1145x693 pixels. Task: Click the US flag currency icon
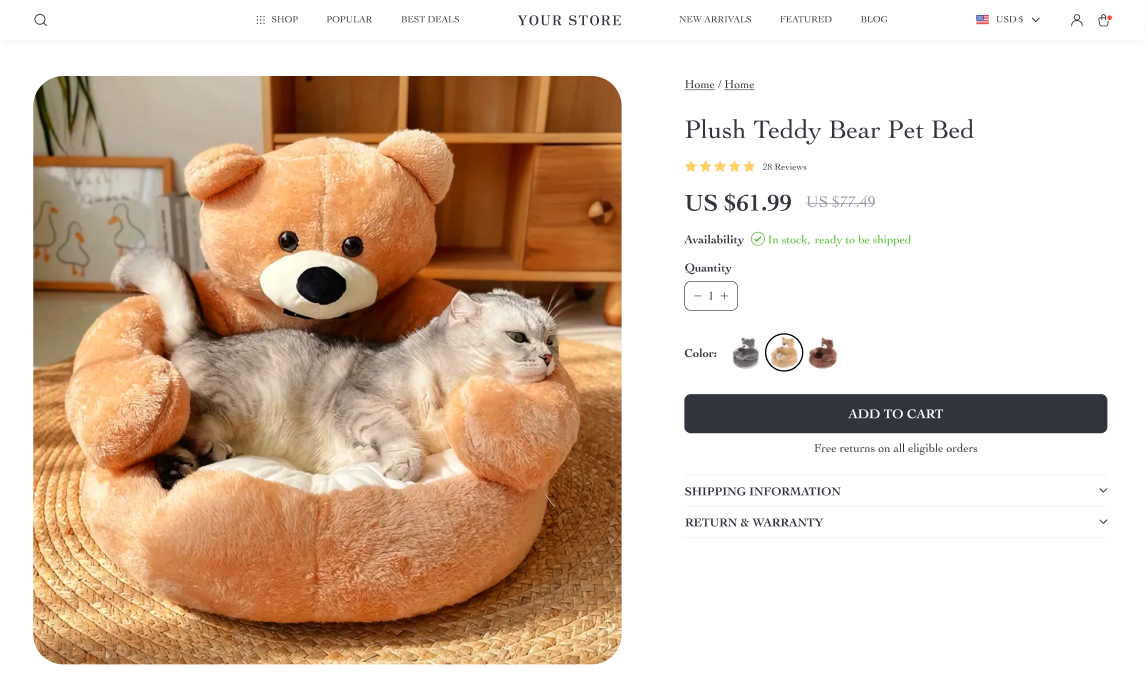[x=982, y=20]
